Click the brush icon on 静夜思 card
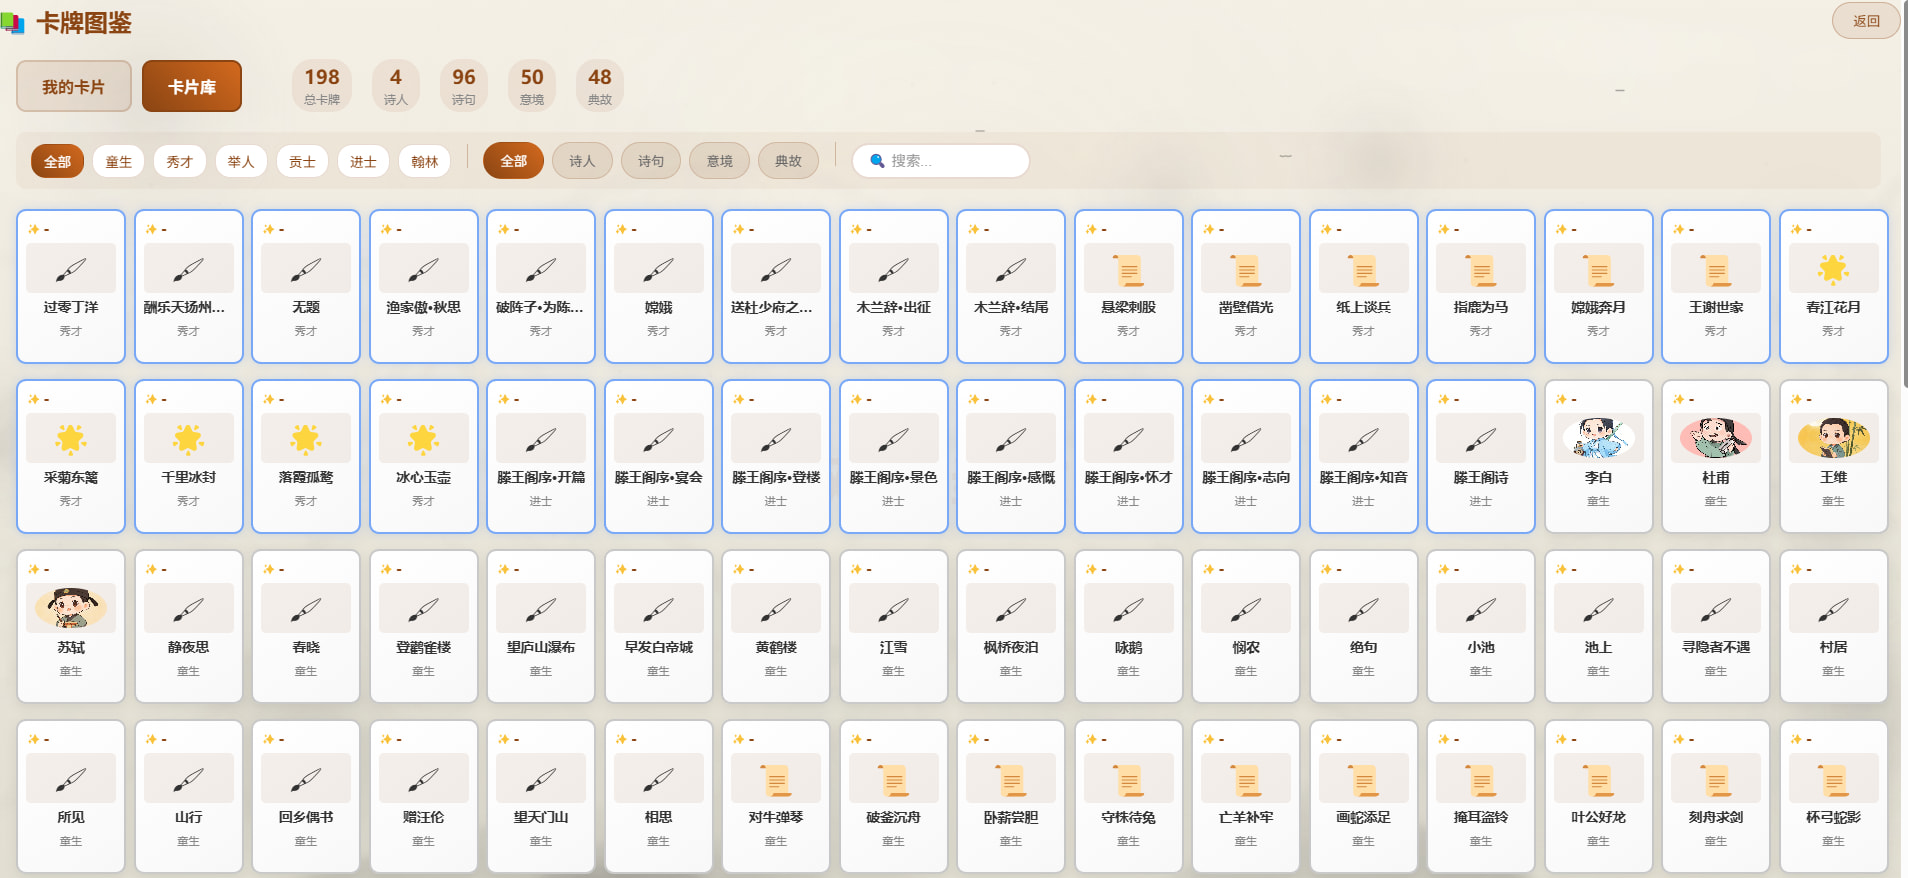The height and width of the screenshot is (878, 1908). point(188,608)
